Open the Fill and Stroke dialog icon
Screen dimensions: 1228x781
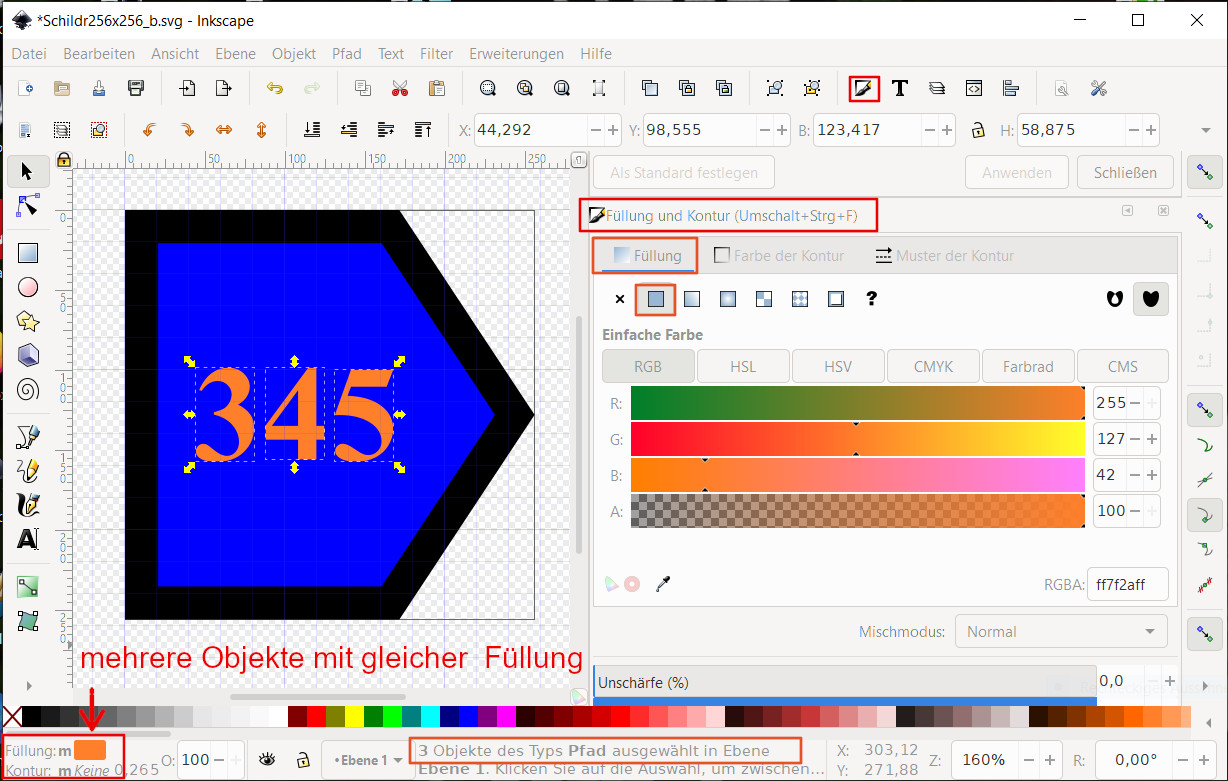(x=863, y=88)
